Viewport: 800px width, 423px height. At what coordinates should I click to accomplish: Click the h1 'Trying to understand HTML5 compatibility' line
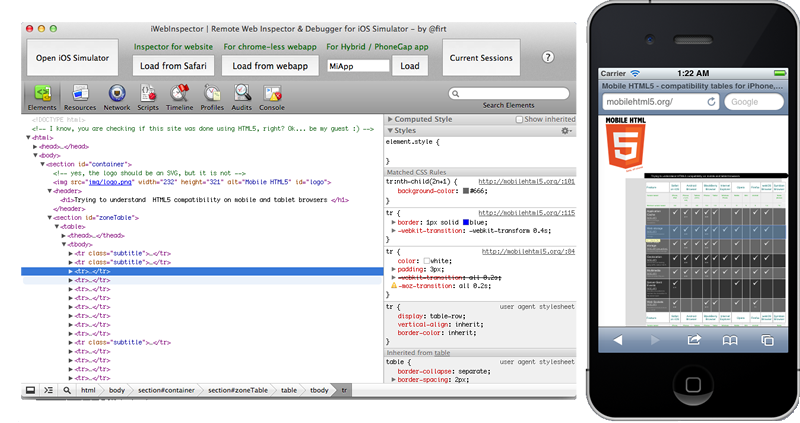coord(205,200)
